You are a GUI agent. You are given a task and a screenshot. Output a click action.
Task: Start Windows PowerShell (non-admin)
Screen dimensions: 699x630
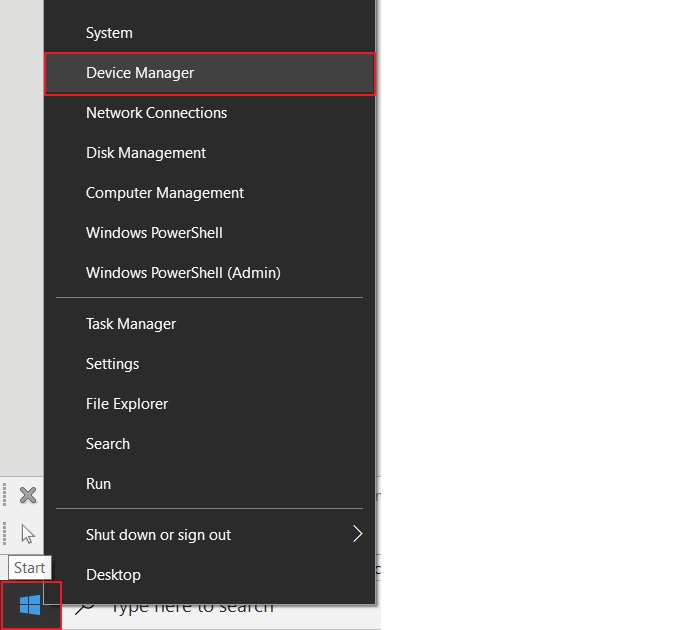[x=210, y=233]
